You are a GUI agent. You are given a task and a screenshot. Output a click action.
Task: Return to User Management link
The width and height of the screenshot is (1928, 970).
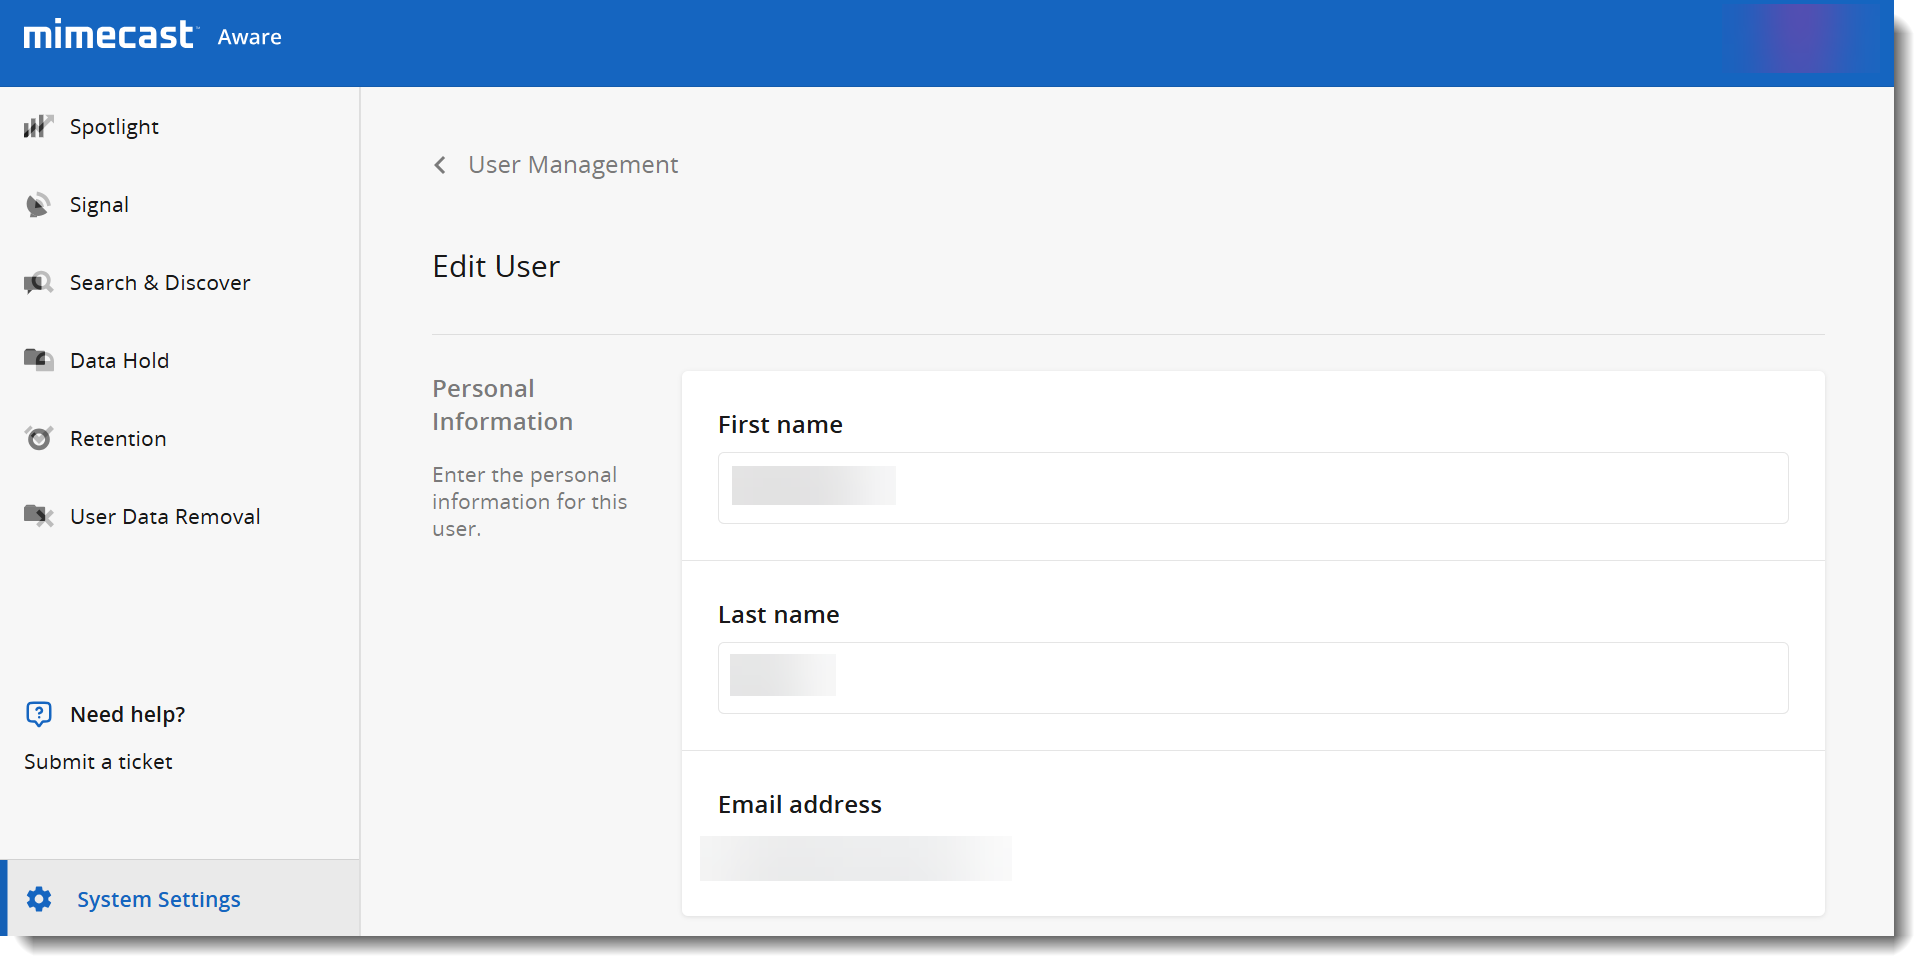572,165
